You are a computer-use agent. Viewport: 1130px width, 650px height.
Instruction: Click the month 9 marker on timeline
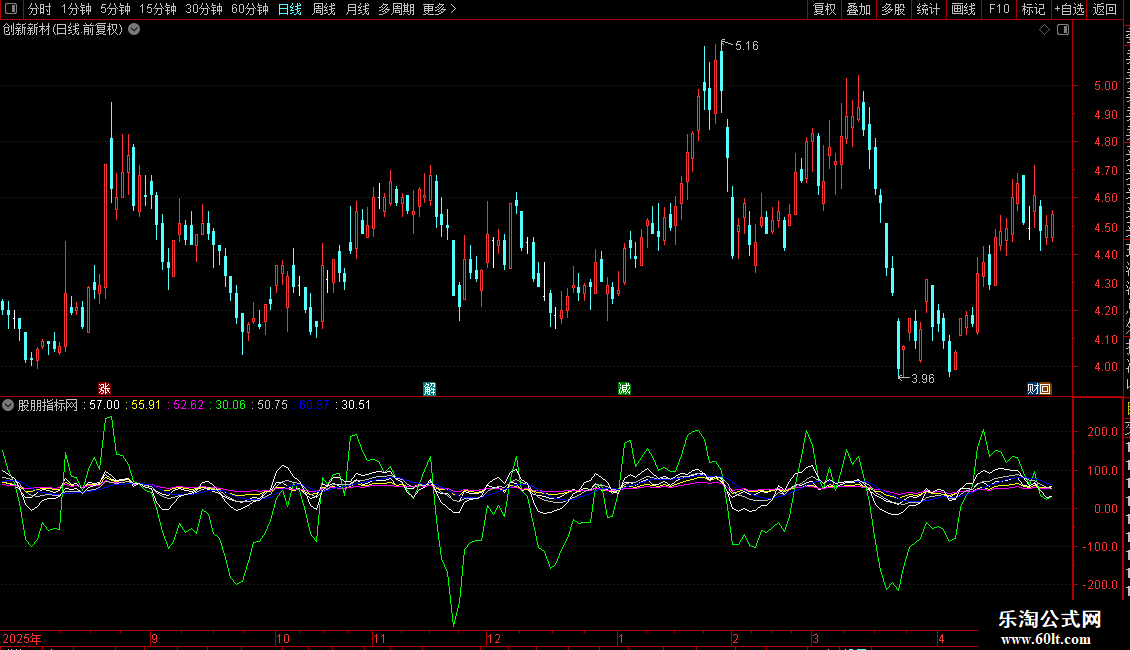pos(155,639)
